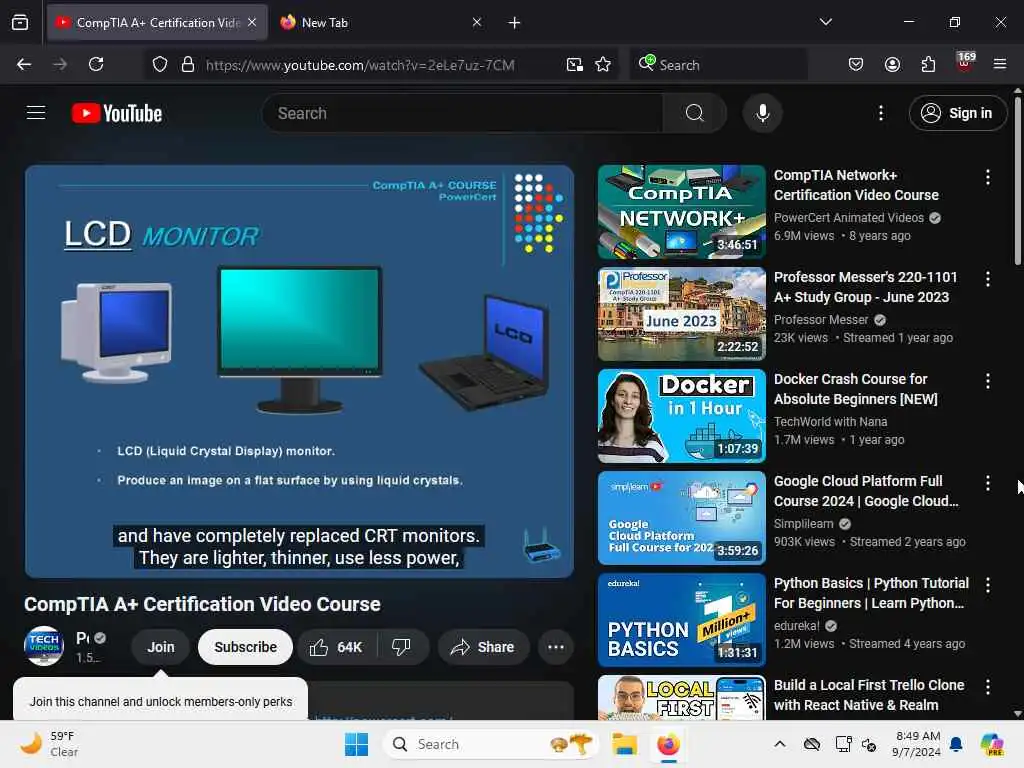Open Firefox View tab overview icon
Viewport: 1024px width, 768px height.
(x=20, y=22)
